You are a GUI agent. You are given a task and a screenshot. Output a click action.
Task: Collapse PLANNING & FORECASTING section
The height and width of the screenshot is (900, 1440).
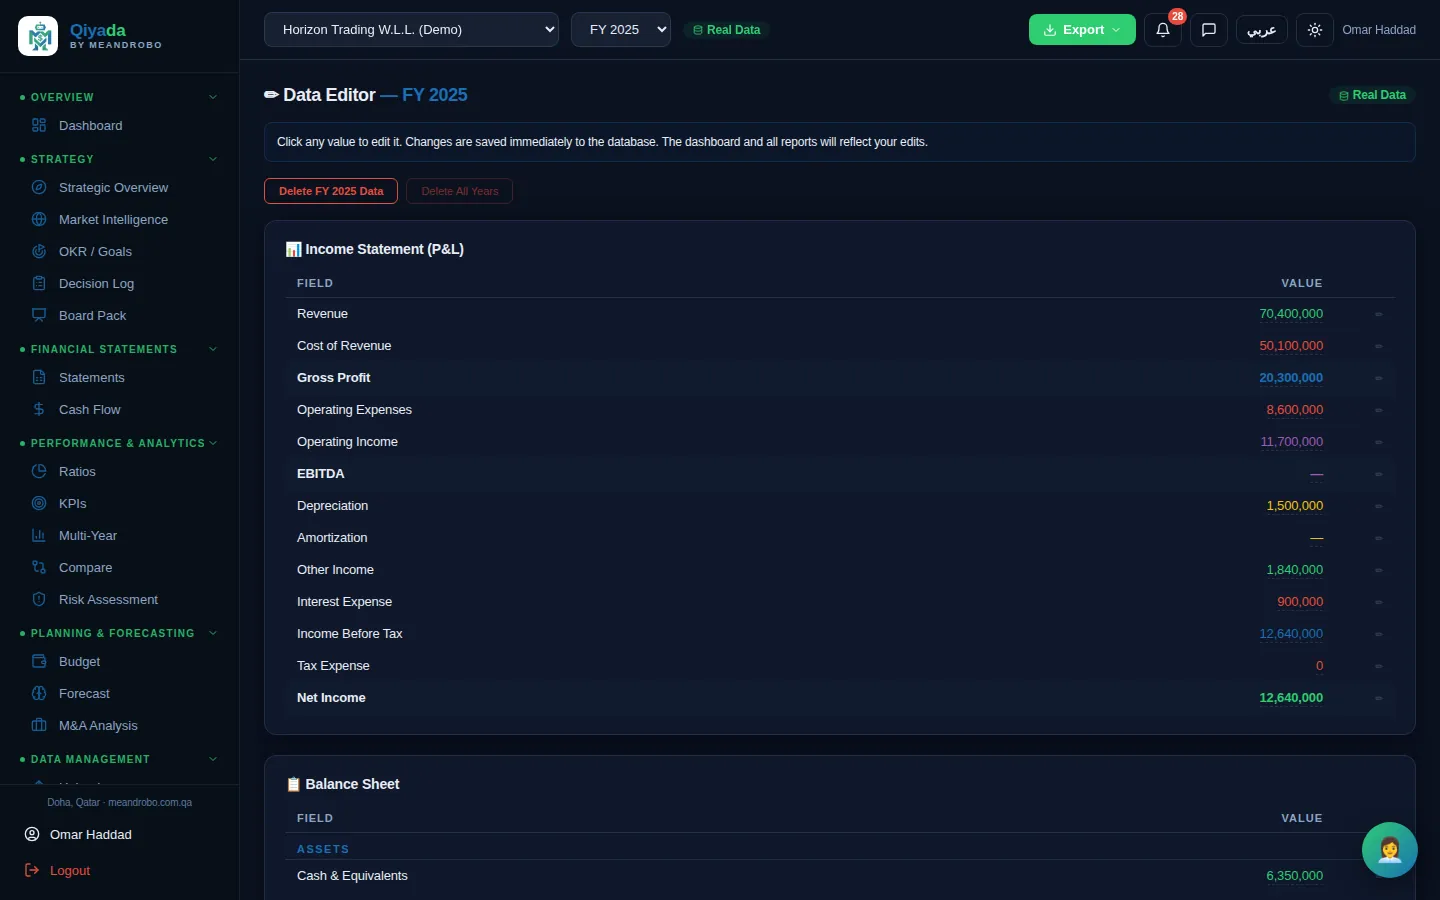(213, 633)
